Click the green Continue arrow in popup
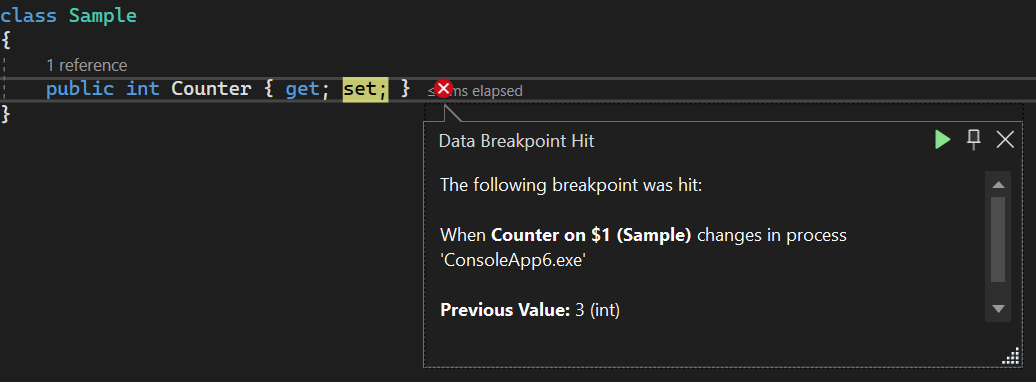This screenshot has height=382, width=1036. tap(943, 139)
